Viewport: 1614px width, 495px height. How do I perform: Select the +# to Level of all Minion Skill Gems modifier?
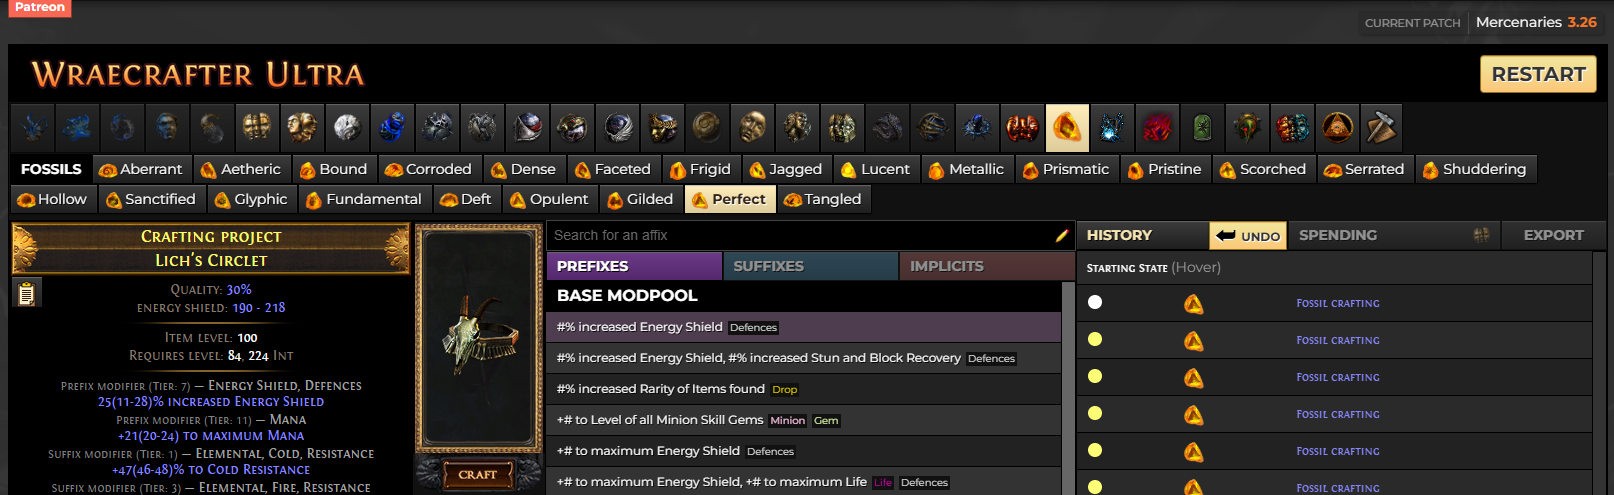(x=804, y=420)
